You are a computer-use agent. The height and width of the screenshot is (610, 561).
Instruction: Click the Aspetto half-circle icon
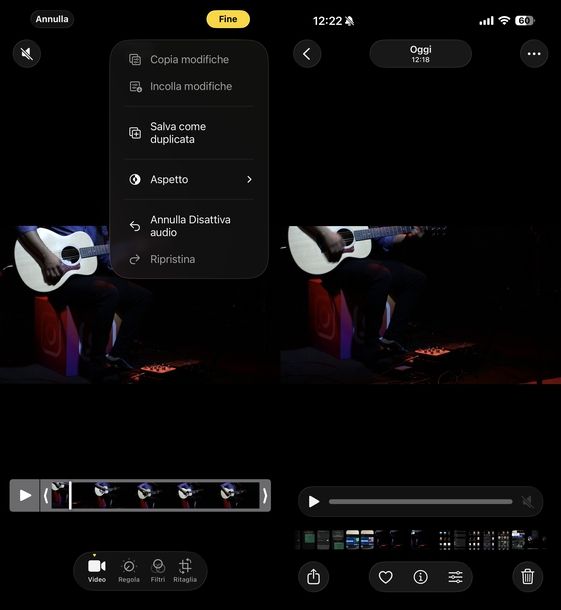(x=135, y=179)
